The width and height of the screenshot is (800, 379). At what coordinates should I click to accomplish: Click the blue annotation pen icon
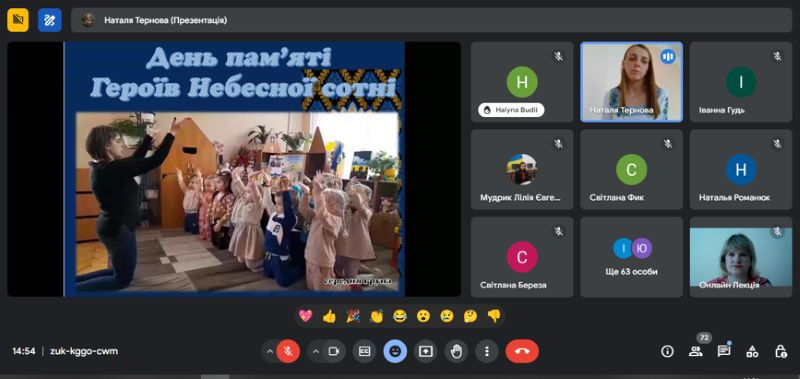(49, 20)
